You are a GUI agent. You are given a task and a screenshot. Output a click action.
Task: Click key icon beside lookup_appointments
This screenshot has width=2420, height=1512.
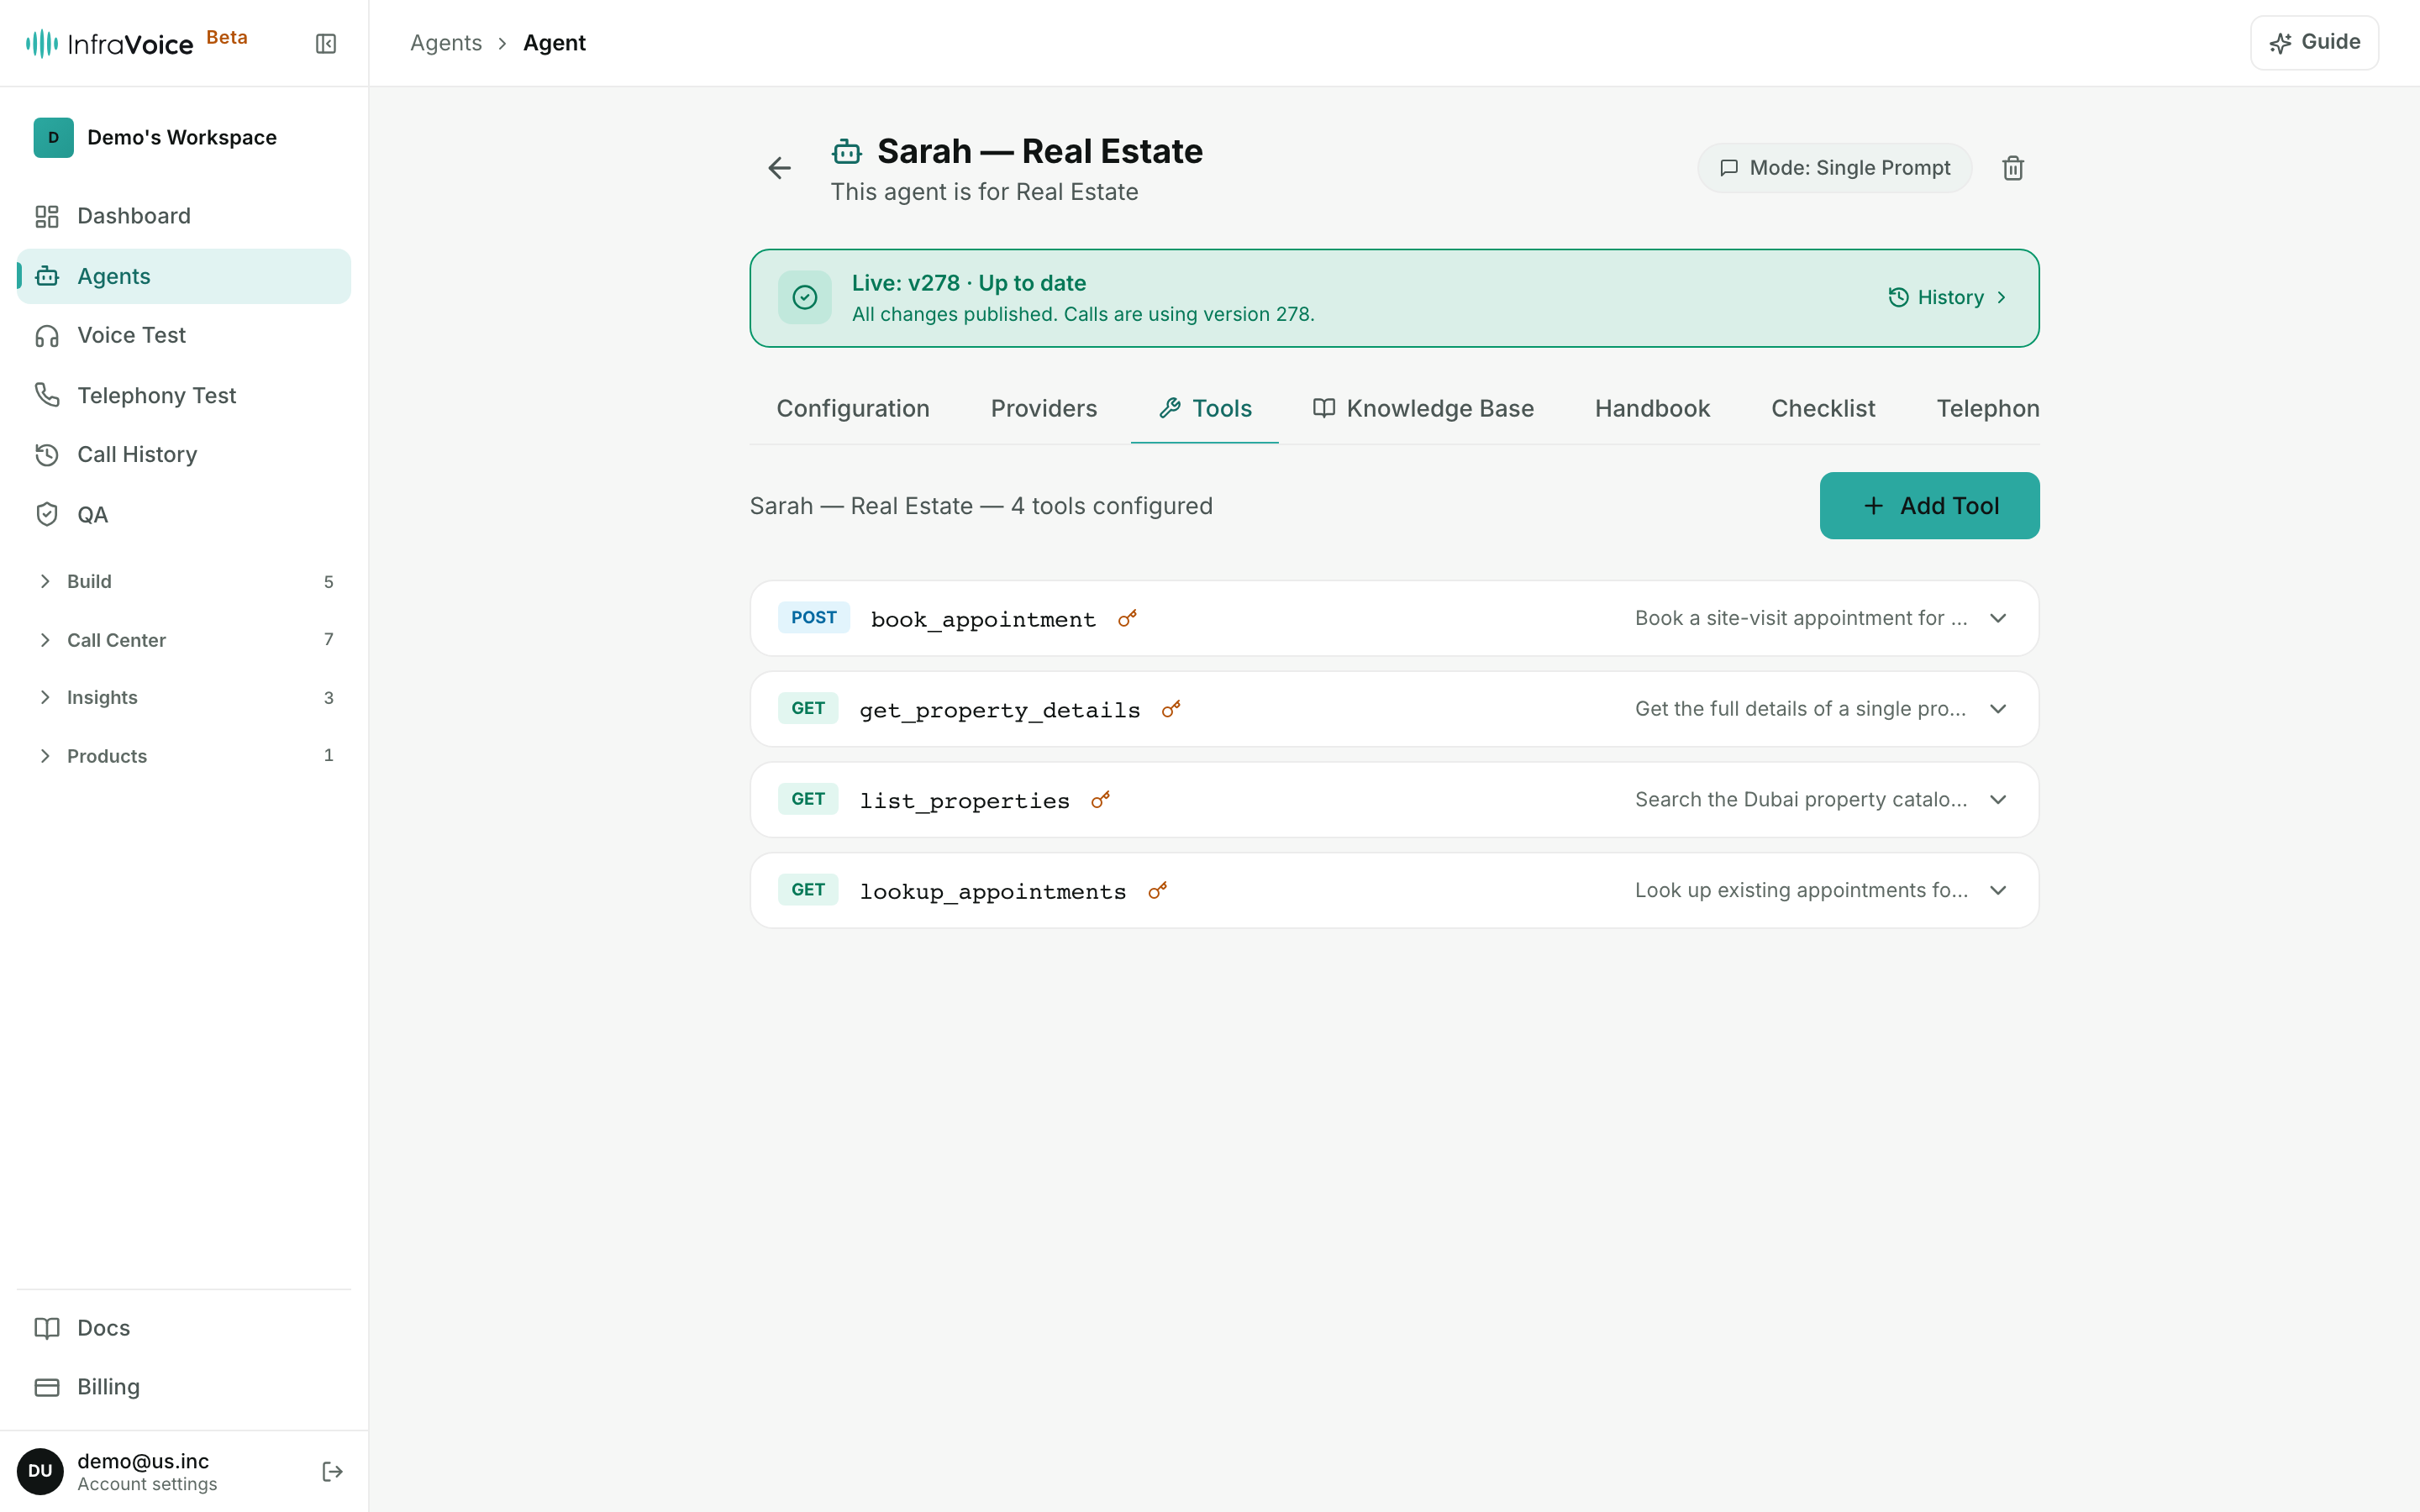[x=1157, y=890]
